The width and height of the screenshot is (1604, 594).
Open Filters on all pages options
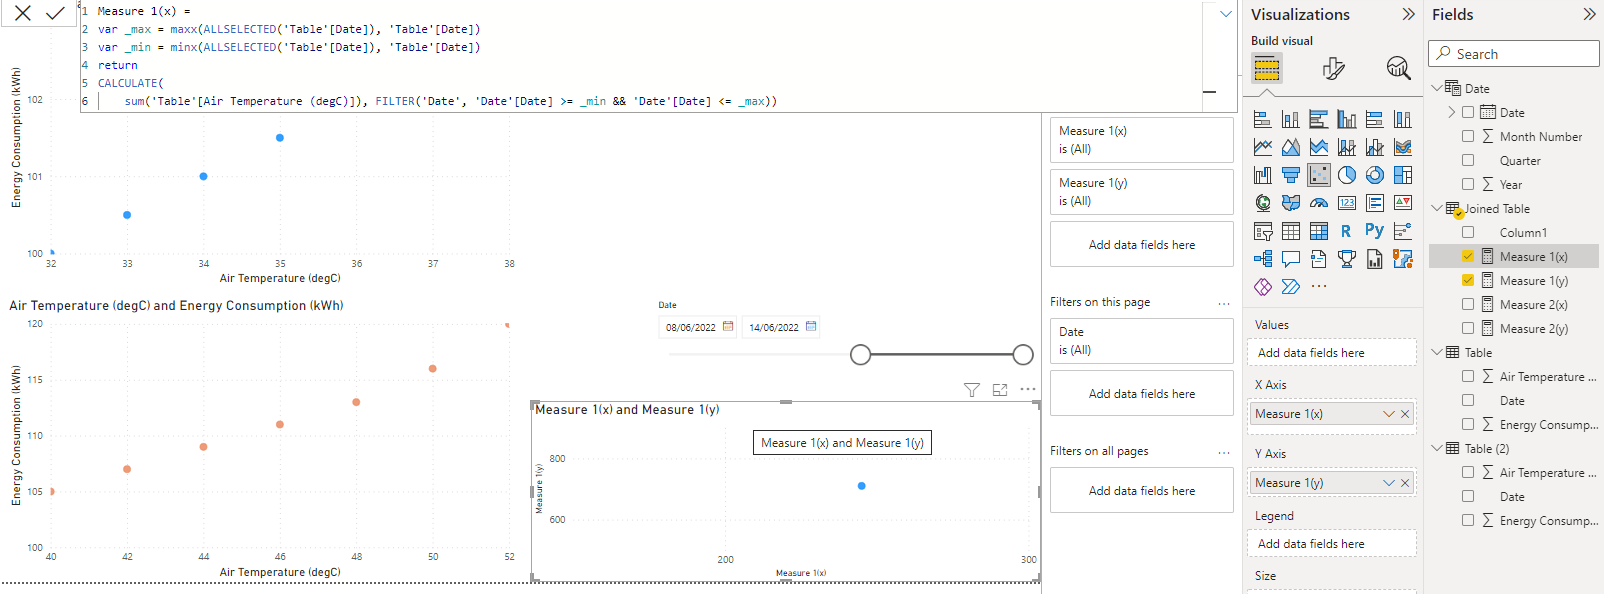[x=1223, y=452]
